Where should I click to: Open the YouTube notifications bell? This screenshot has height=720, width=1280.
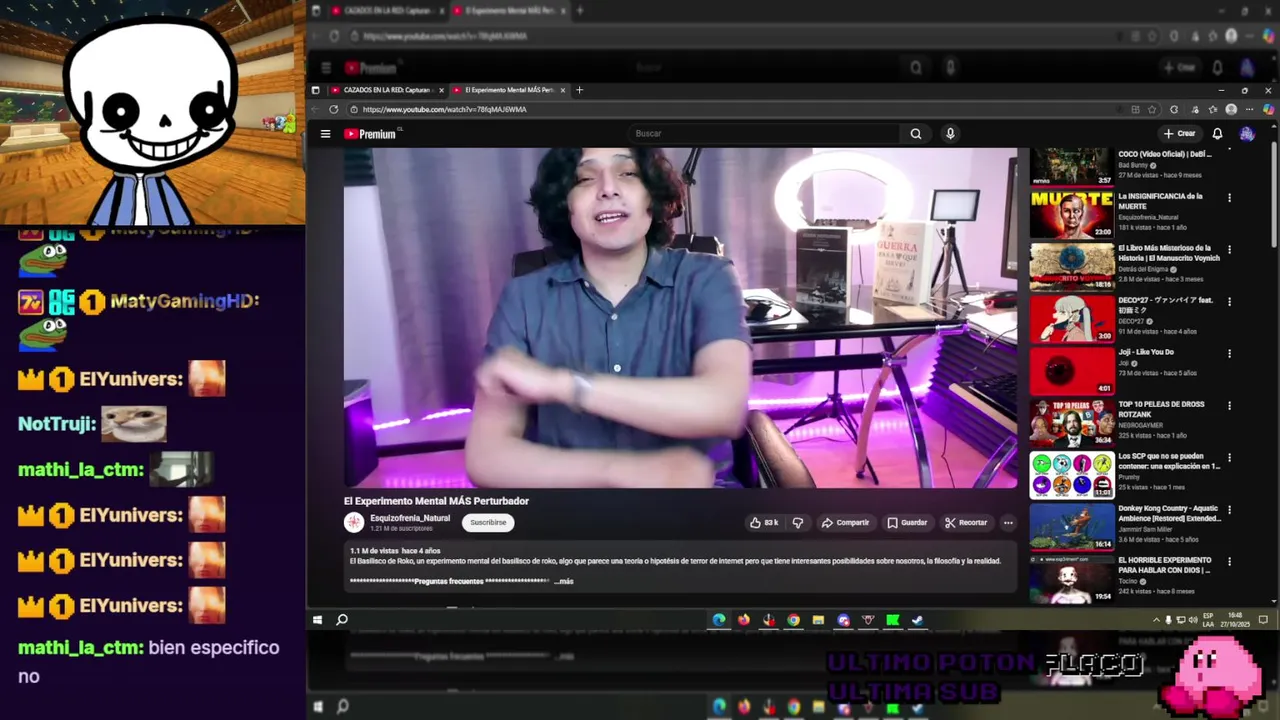1217,133
